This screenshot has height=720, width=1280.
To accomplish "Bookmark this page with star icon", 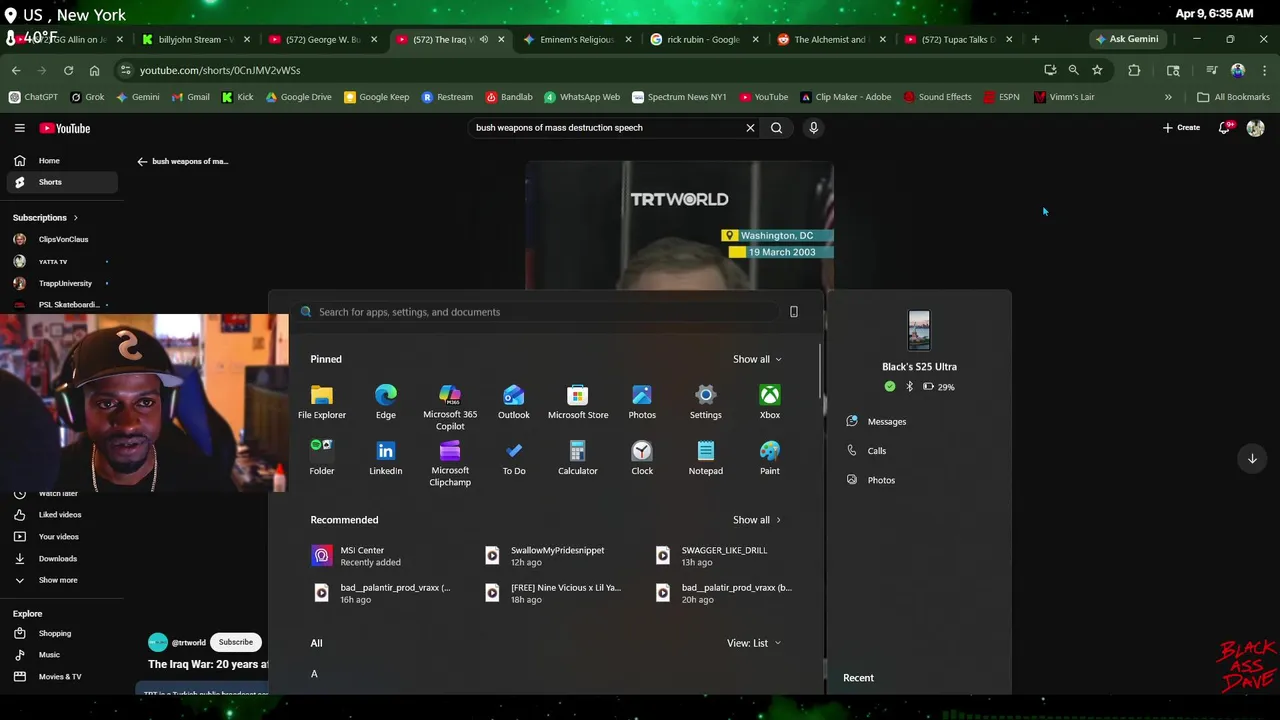I will coord(1097,70).
